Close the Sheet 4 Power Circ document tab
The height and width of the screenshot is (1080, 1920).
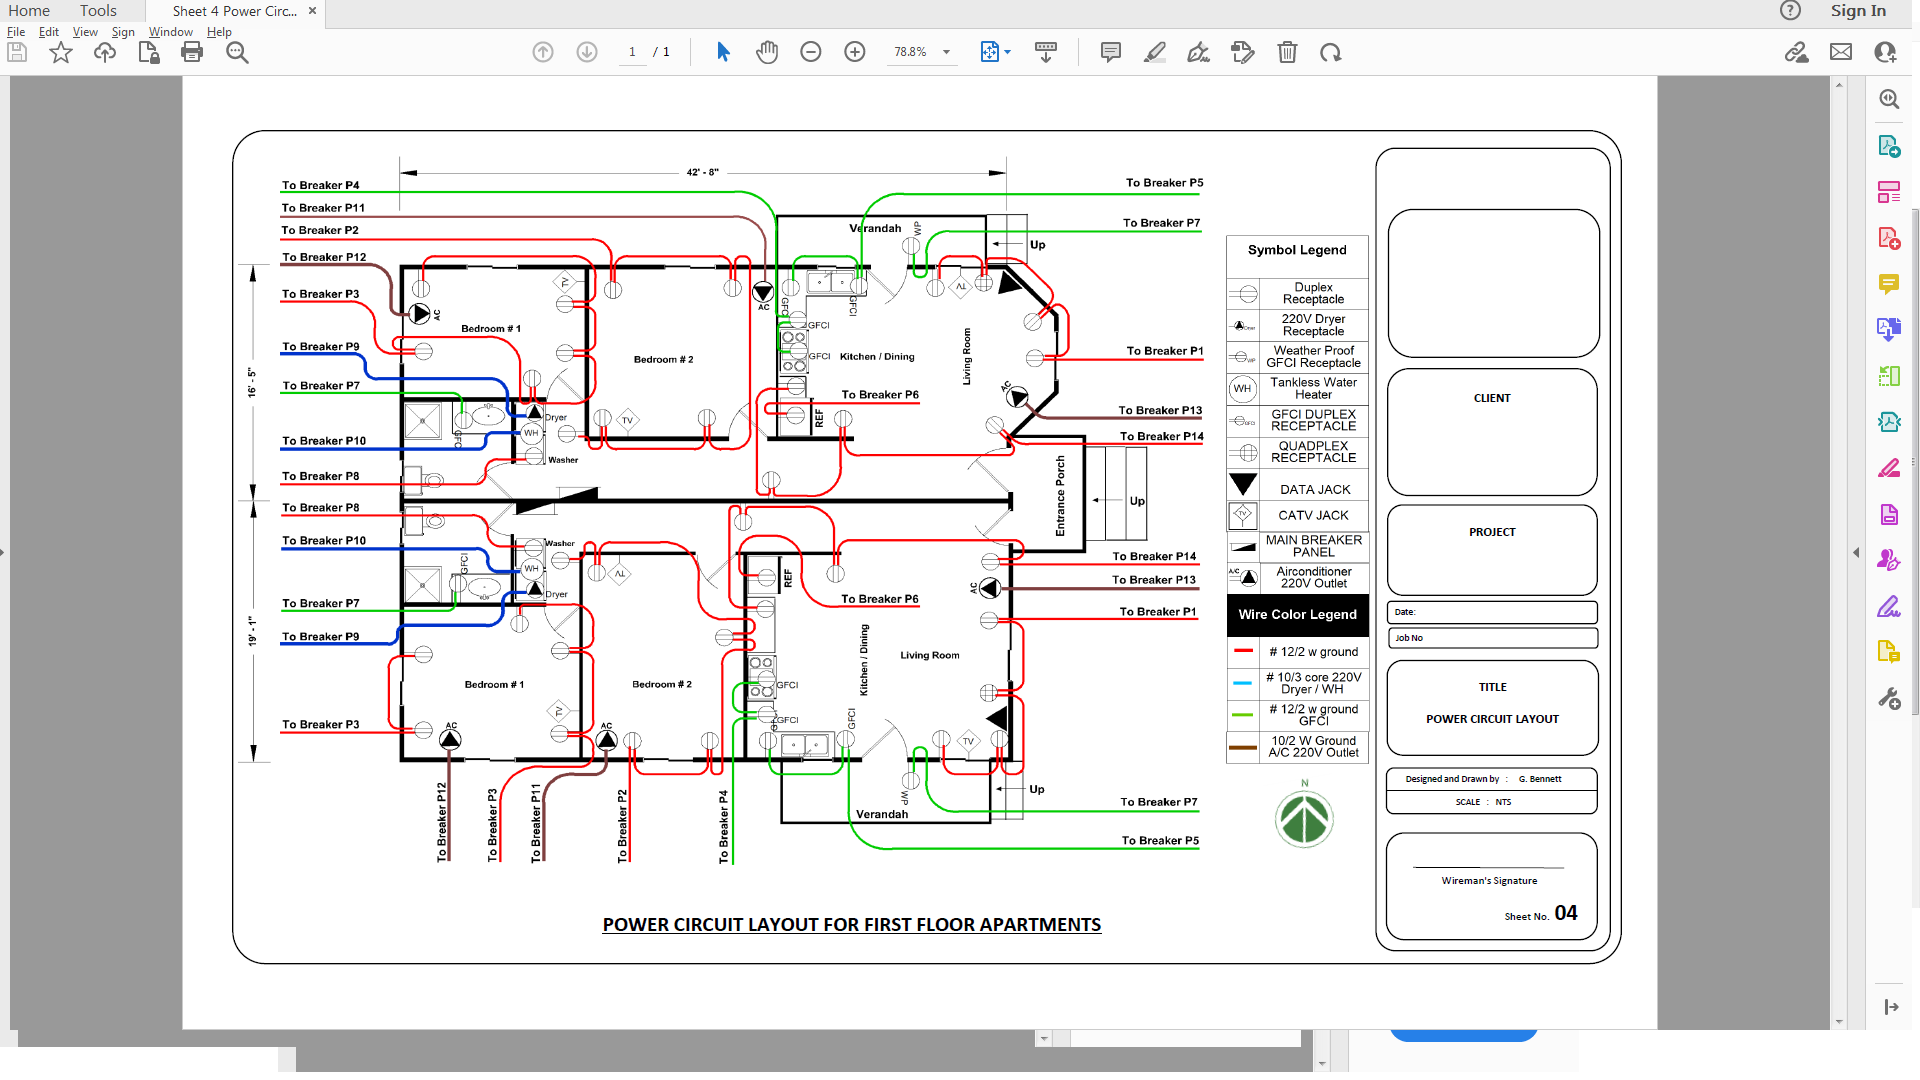313,11
